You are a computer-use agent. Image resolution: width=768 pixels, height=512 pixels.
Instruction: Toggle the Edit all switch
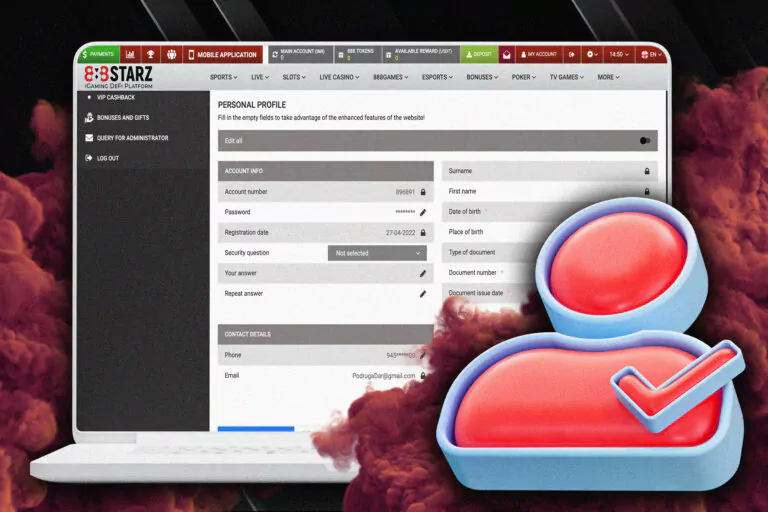coord(645,141)
